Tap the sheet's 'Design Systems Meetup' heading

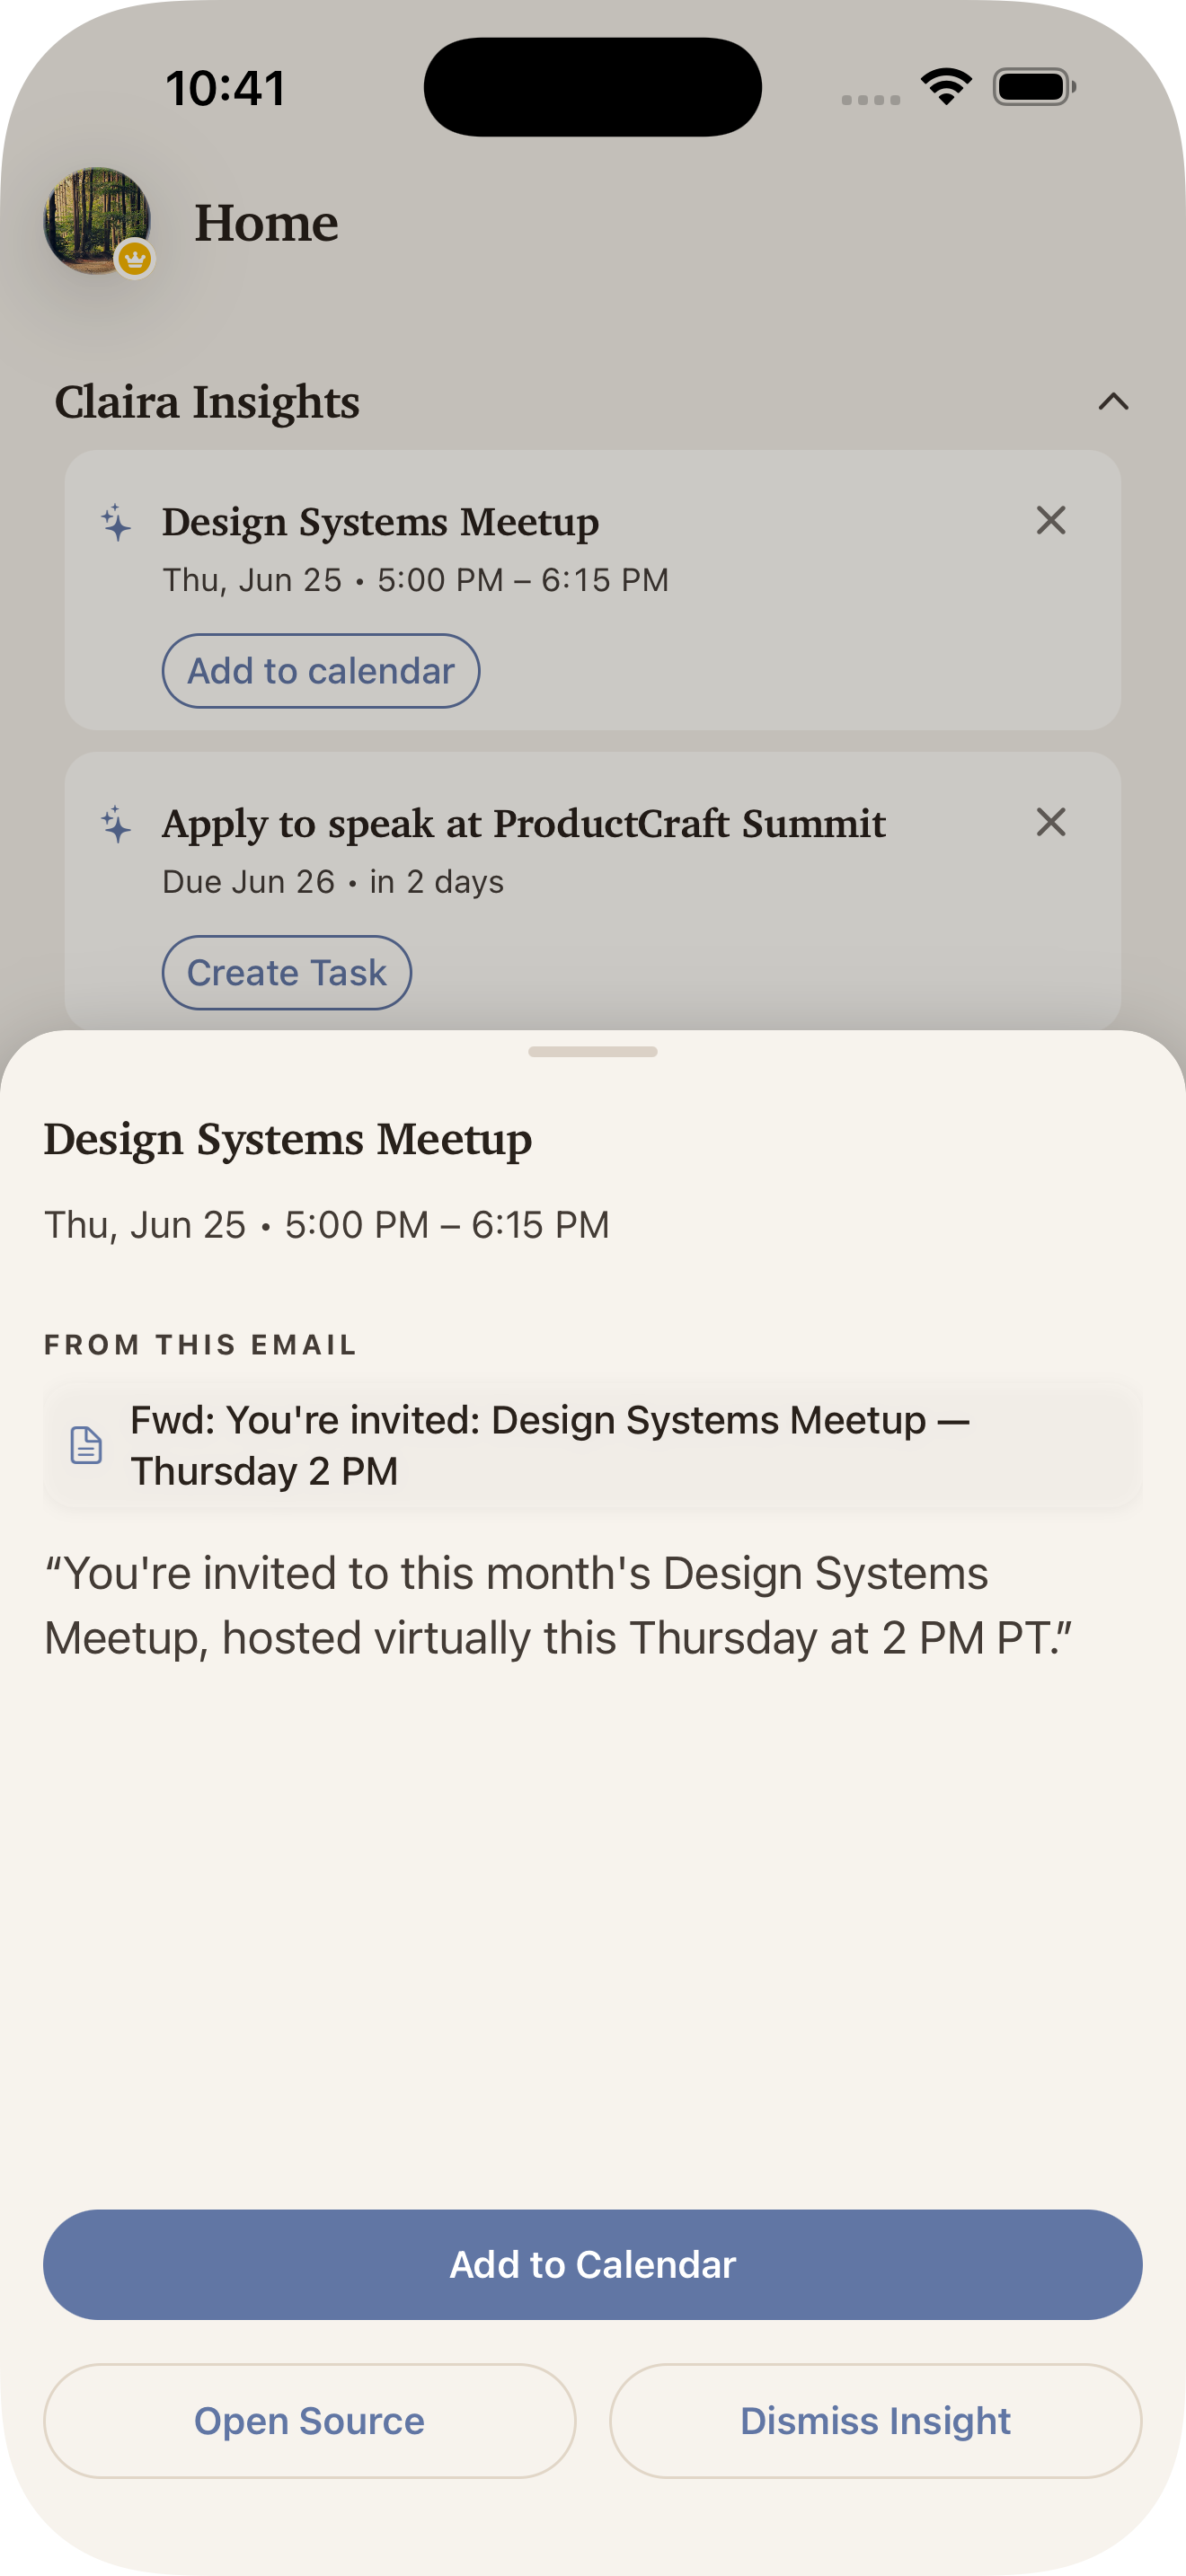pos(288,1140)
